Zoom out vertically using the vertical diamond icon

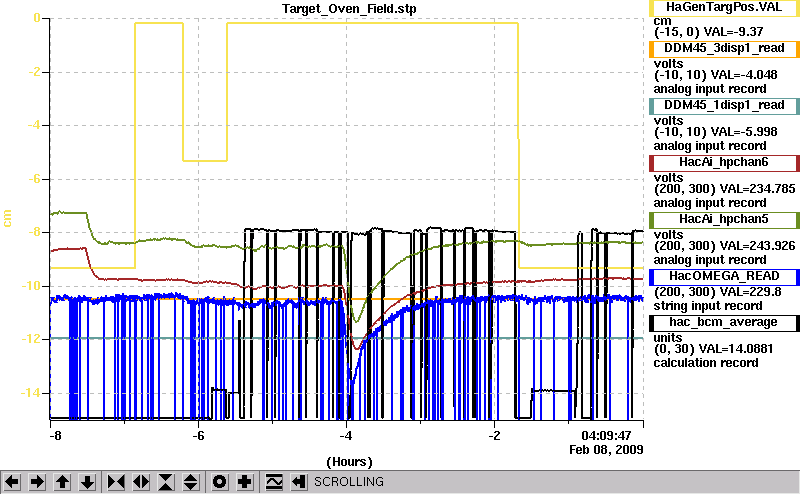coord(190,482)
